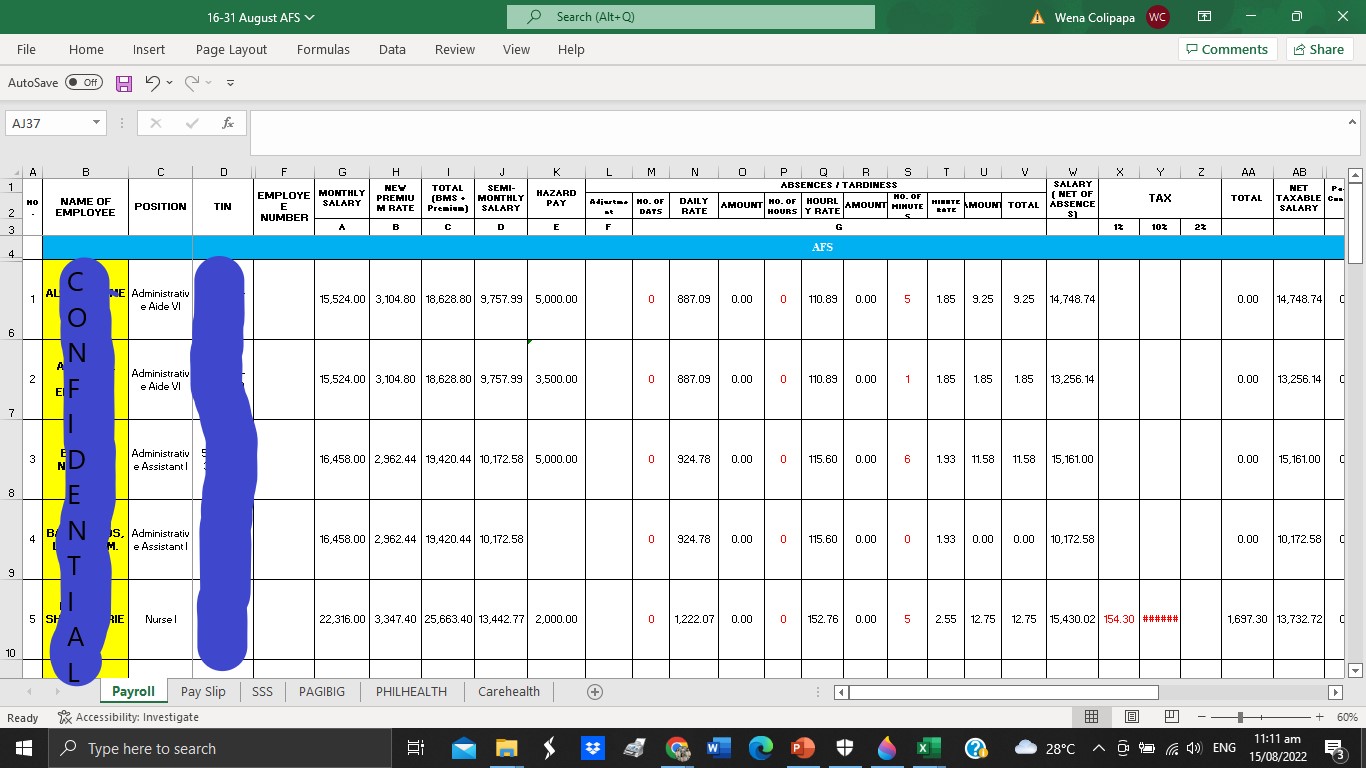Image resolution: width=1366 pixels, height=768 pixels.
Task: Switch to the Home ribbon tab
Action: pyautogui.click(x=86, y=49)
